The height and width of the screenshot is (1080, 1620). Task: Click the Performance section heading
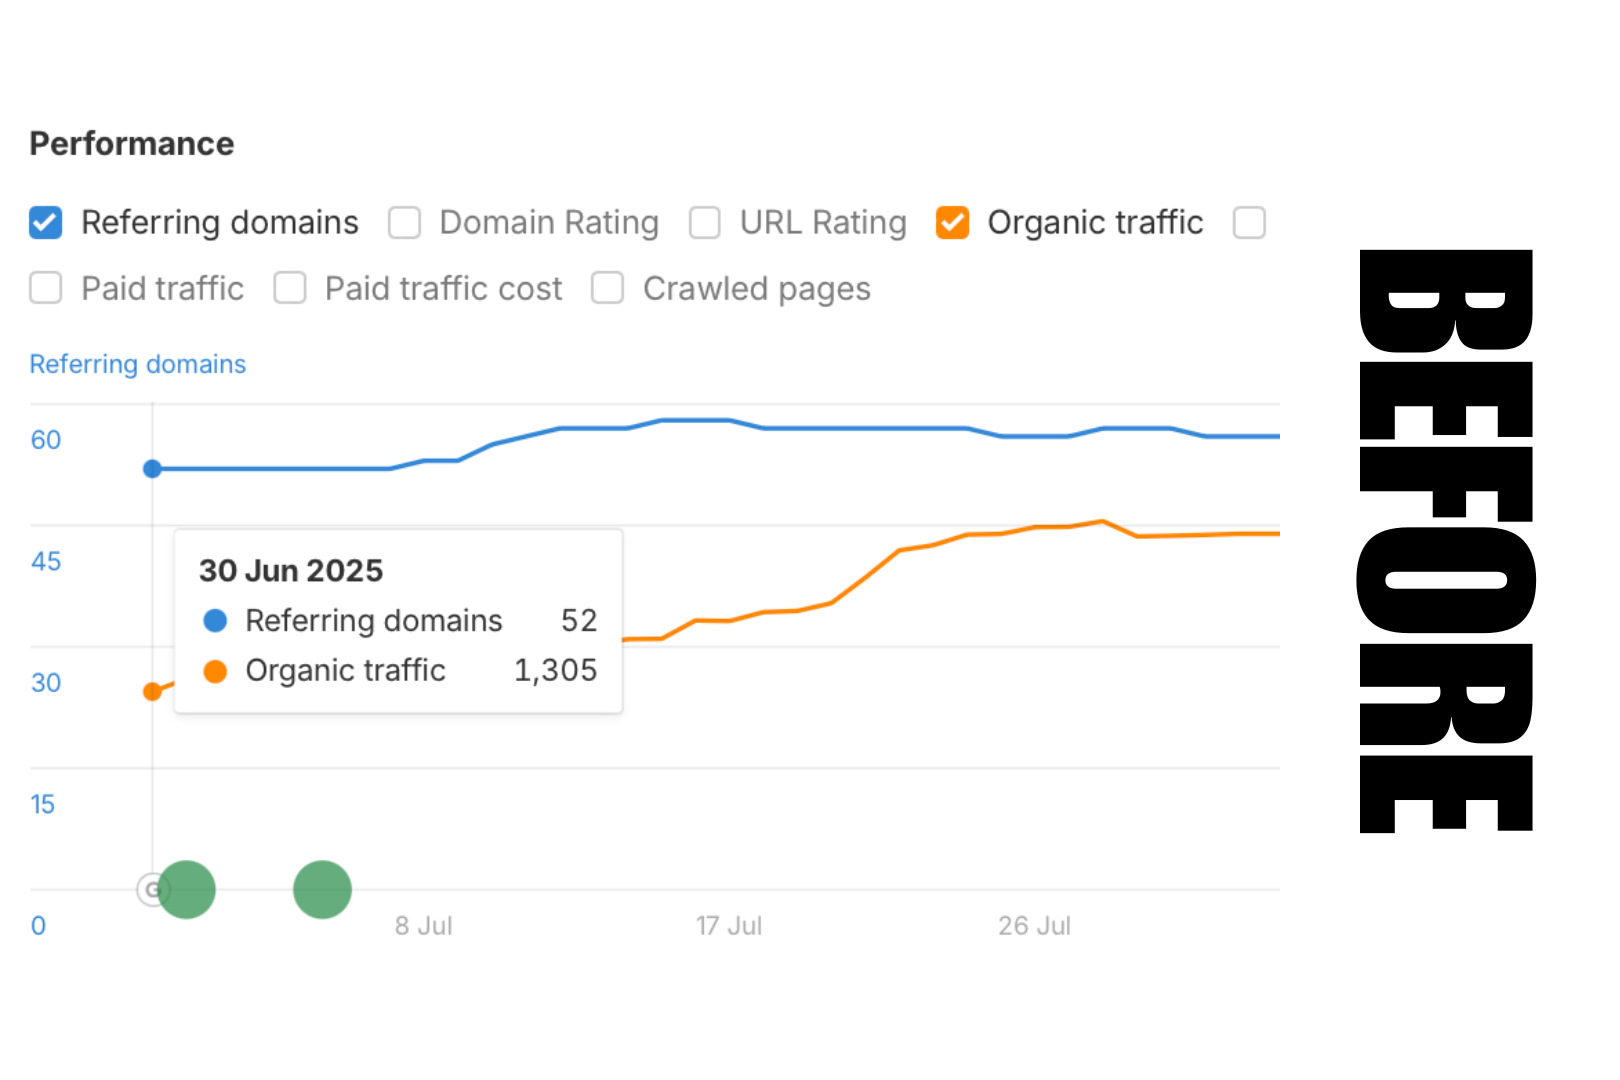click(x=132, y=144)
